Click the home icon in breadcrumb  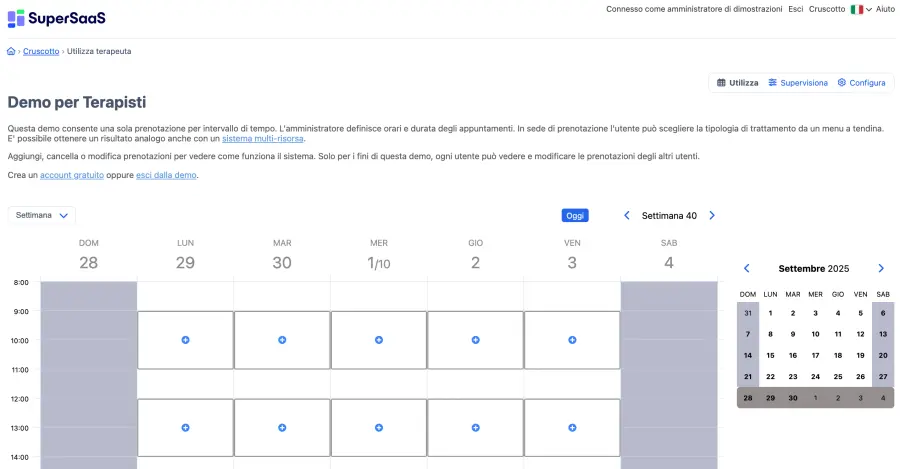11,51
